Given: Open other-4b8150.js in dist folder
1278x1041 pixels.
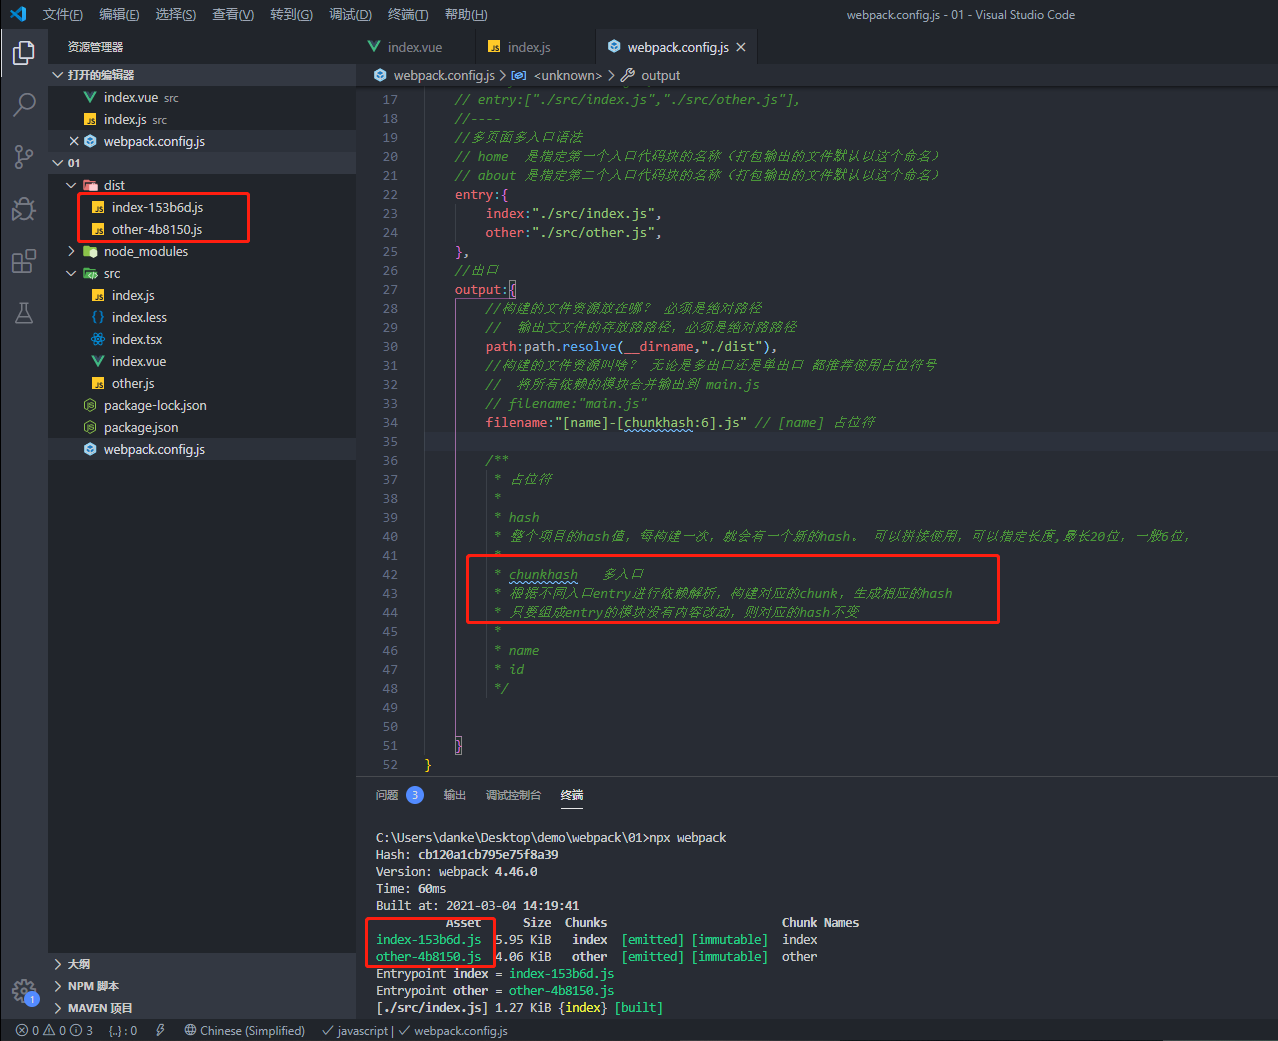Looking at the screenshot, I should click(202, 229).
